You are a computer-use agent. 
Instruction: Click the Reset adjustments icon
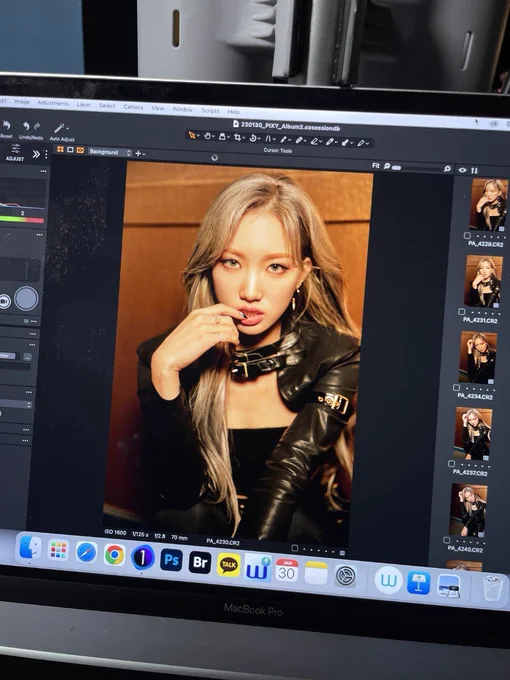tap(6, 125)
